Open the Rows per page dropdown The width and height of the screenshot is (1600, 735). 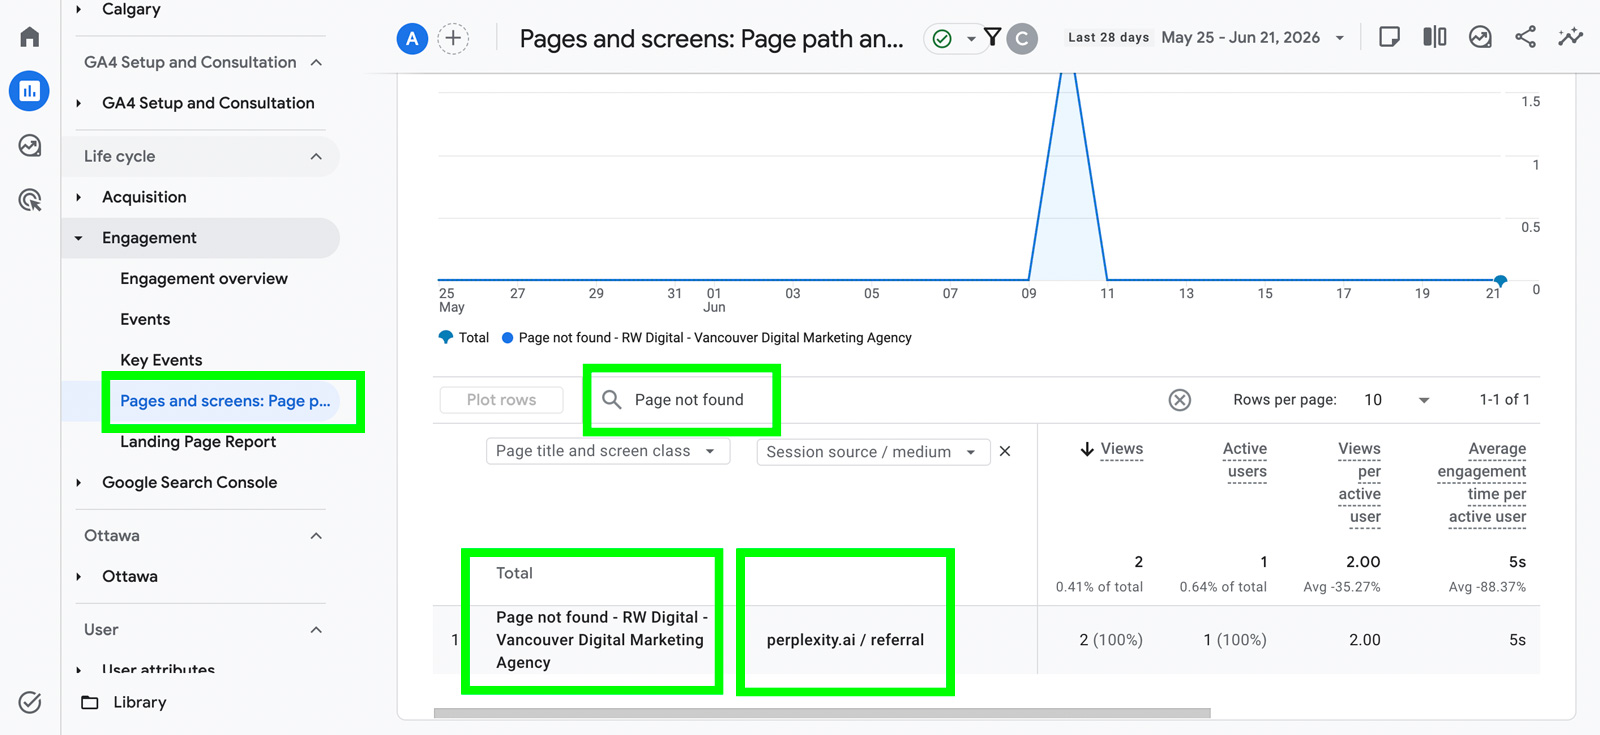click(x=1424, y=400)
